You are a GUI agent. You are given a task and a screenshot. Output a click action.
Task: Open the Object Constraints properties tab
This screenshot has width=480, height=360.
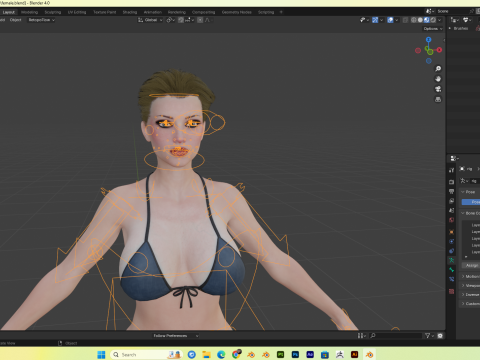[451, 251]
